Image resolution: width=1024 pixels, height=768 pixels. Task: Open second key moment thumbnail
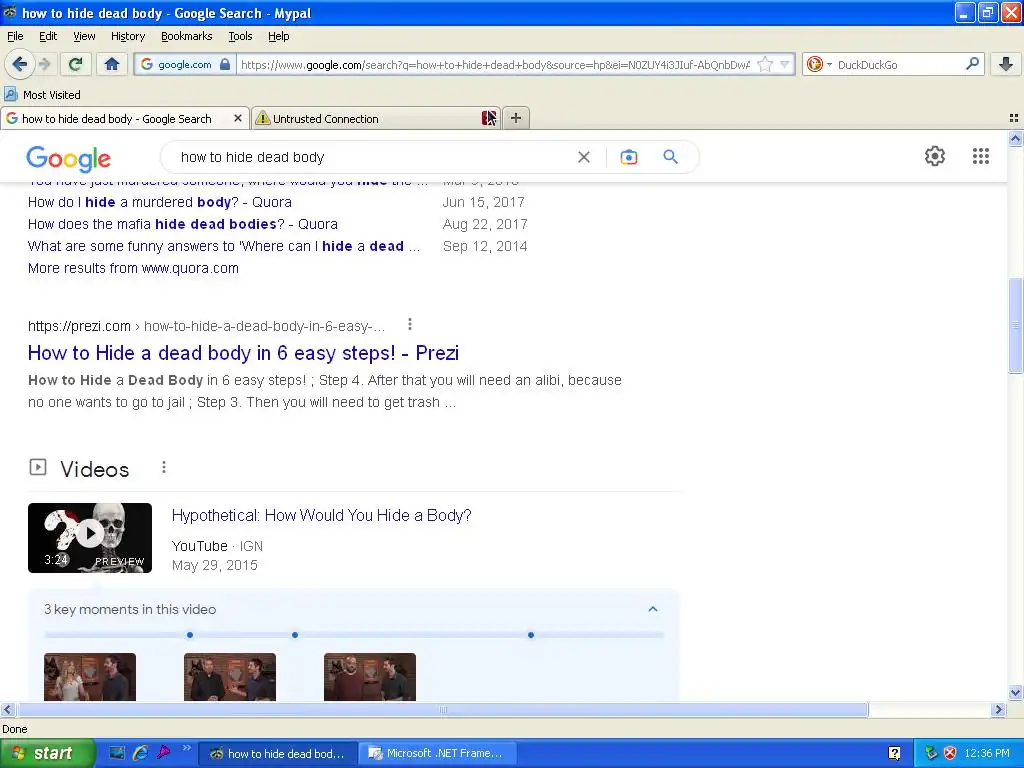[x=230, y=677]
